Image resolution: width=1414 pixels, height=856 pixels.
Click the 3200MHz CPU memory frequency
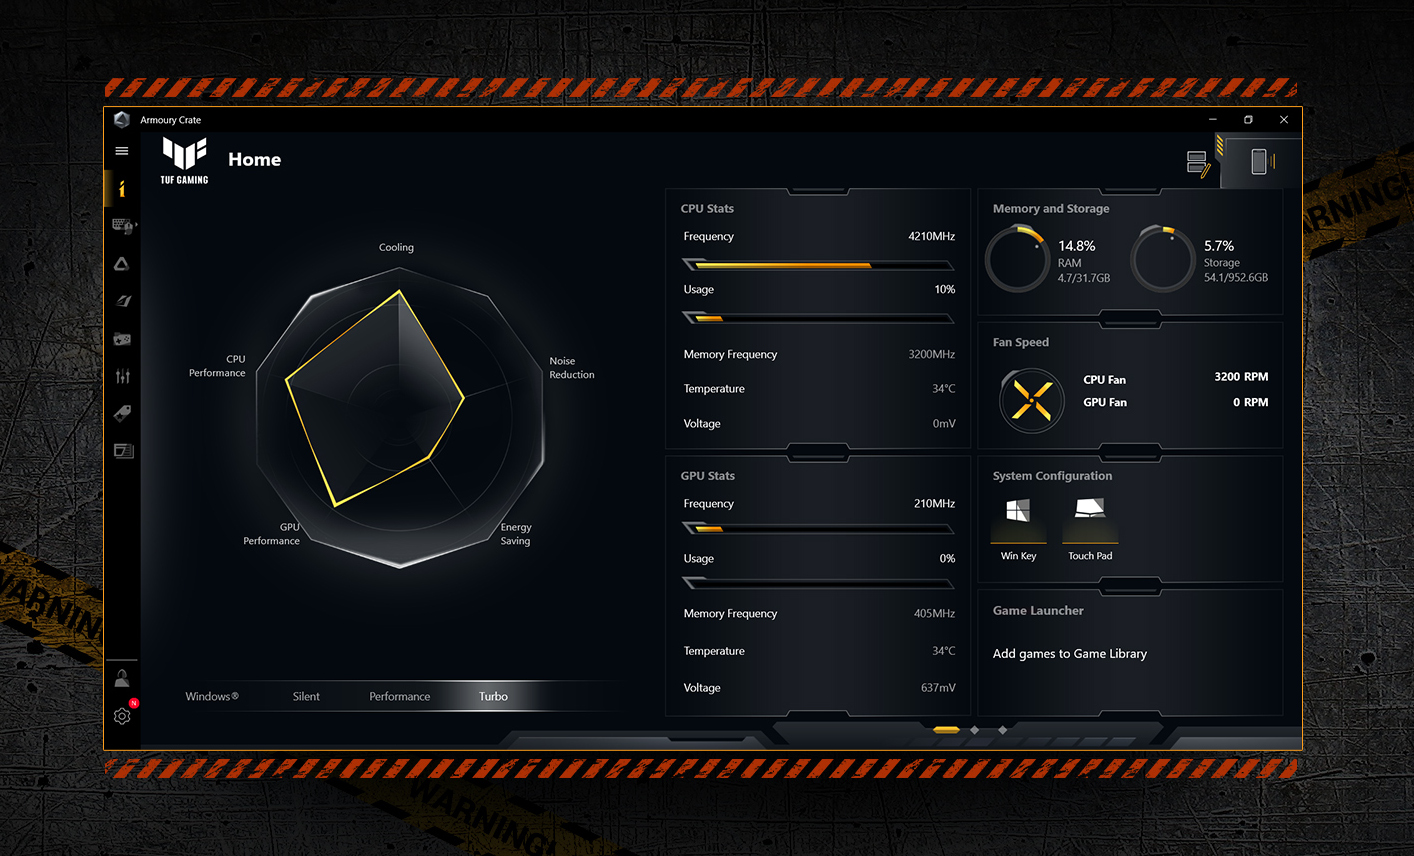[931, 355]
